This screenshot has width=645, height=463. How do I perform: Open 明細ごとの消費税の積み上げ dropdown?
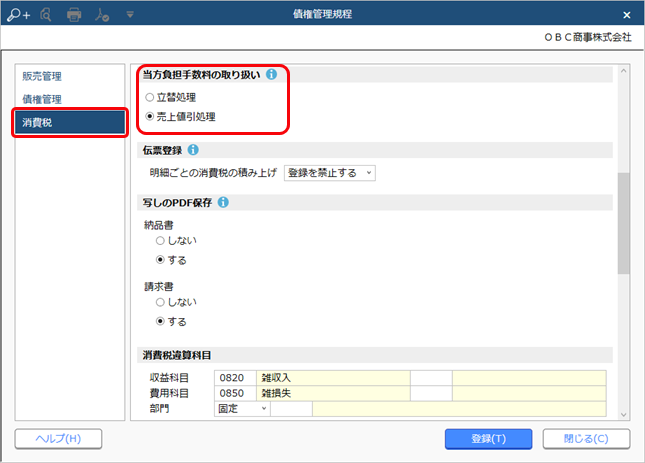[x=329, y=173]
